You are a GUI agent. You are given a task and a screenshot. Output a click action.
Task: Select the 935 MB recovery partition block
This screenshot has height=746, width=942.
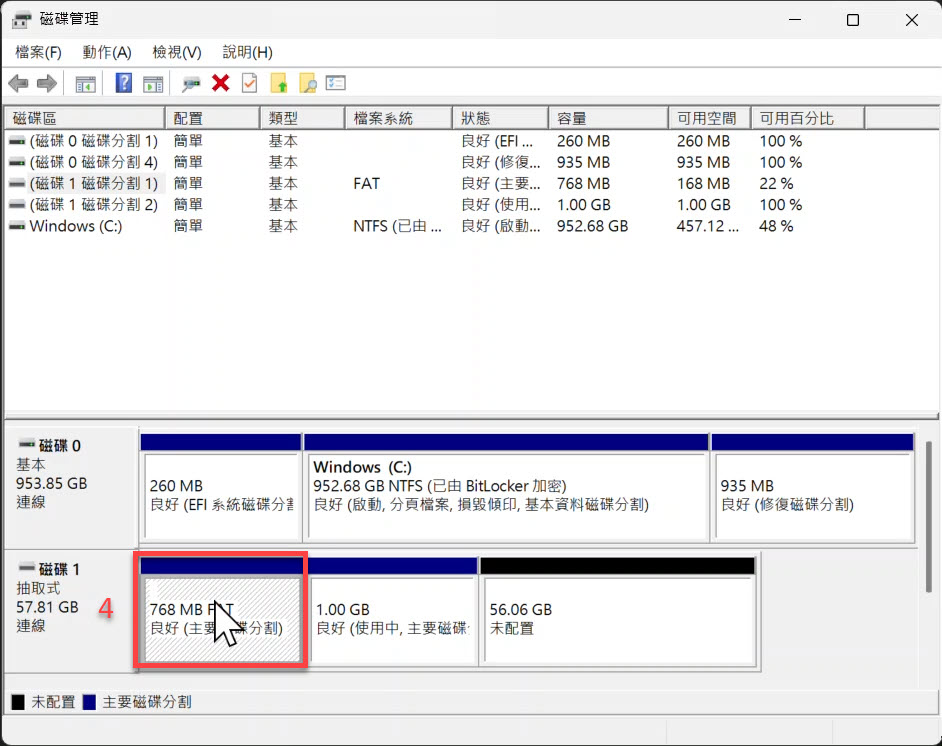811,495
